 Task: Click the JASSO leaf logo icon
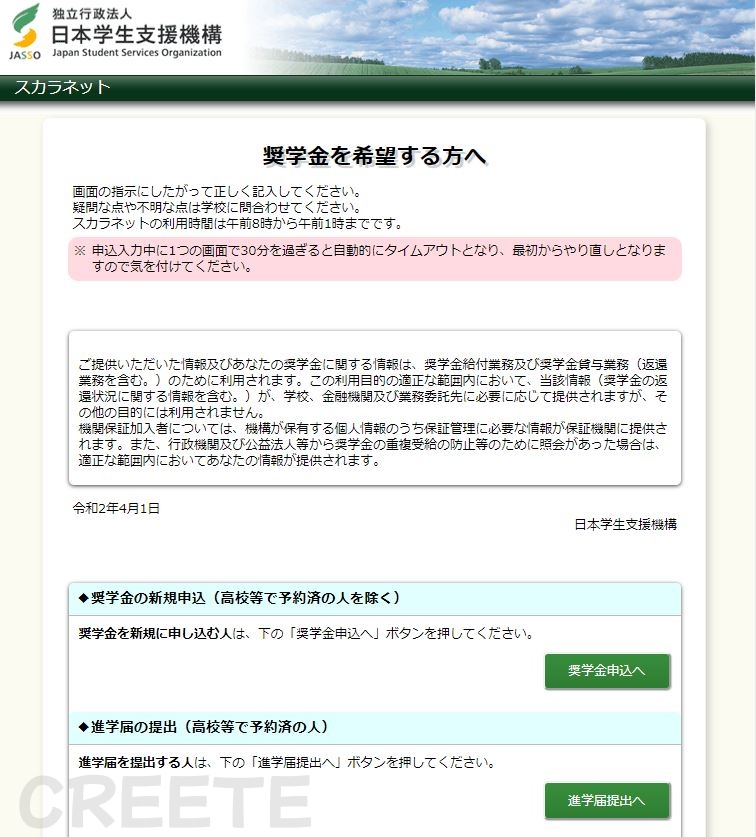pos(25,31)
